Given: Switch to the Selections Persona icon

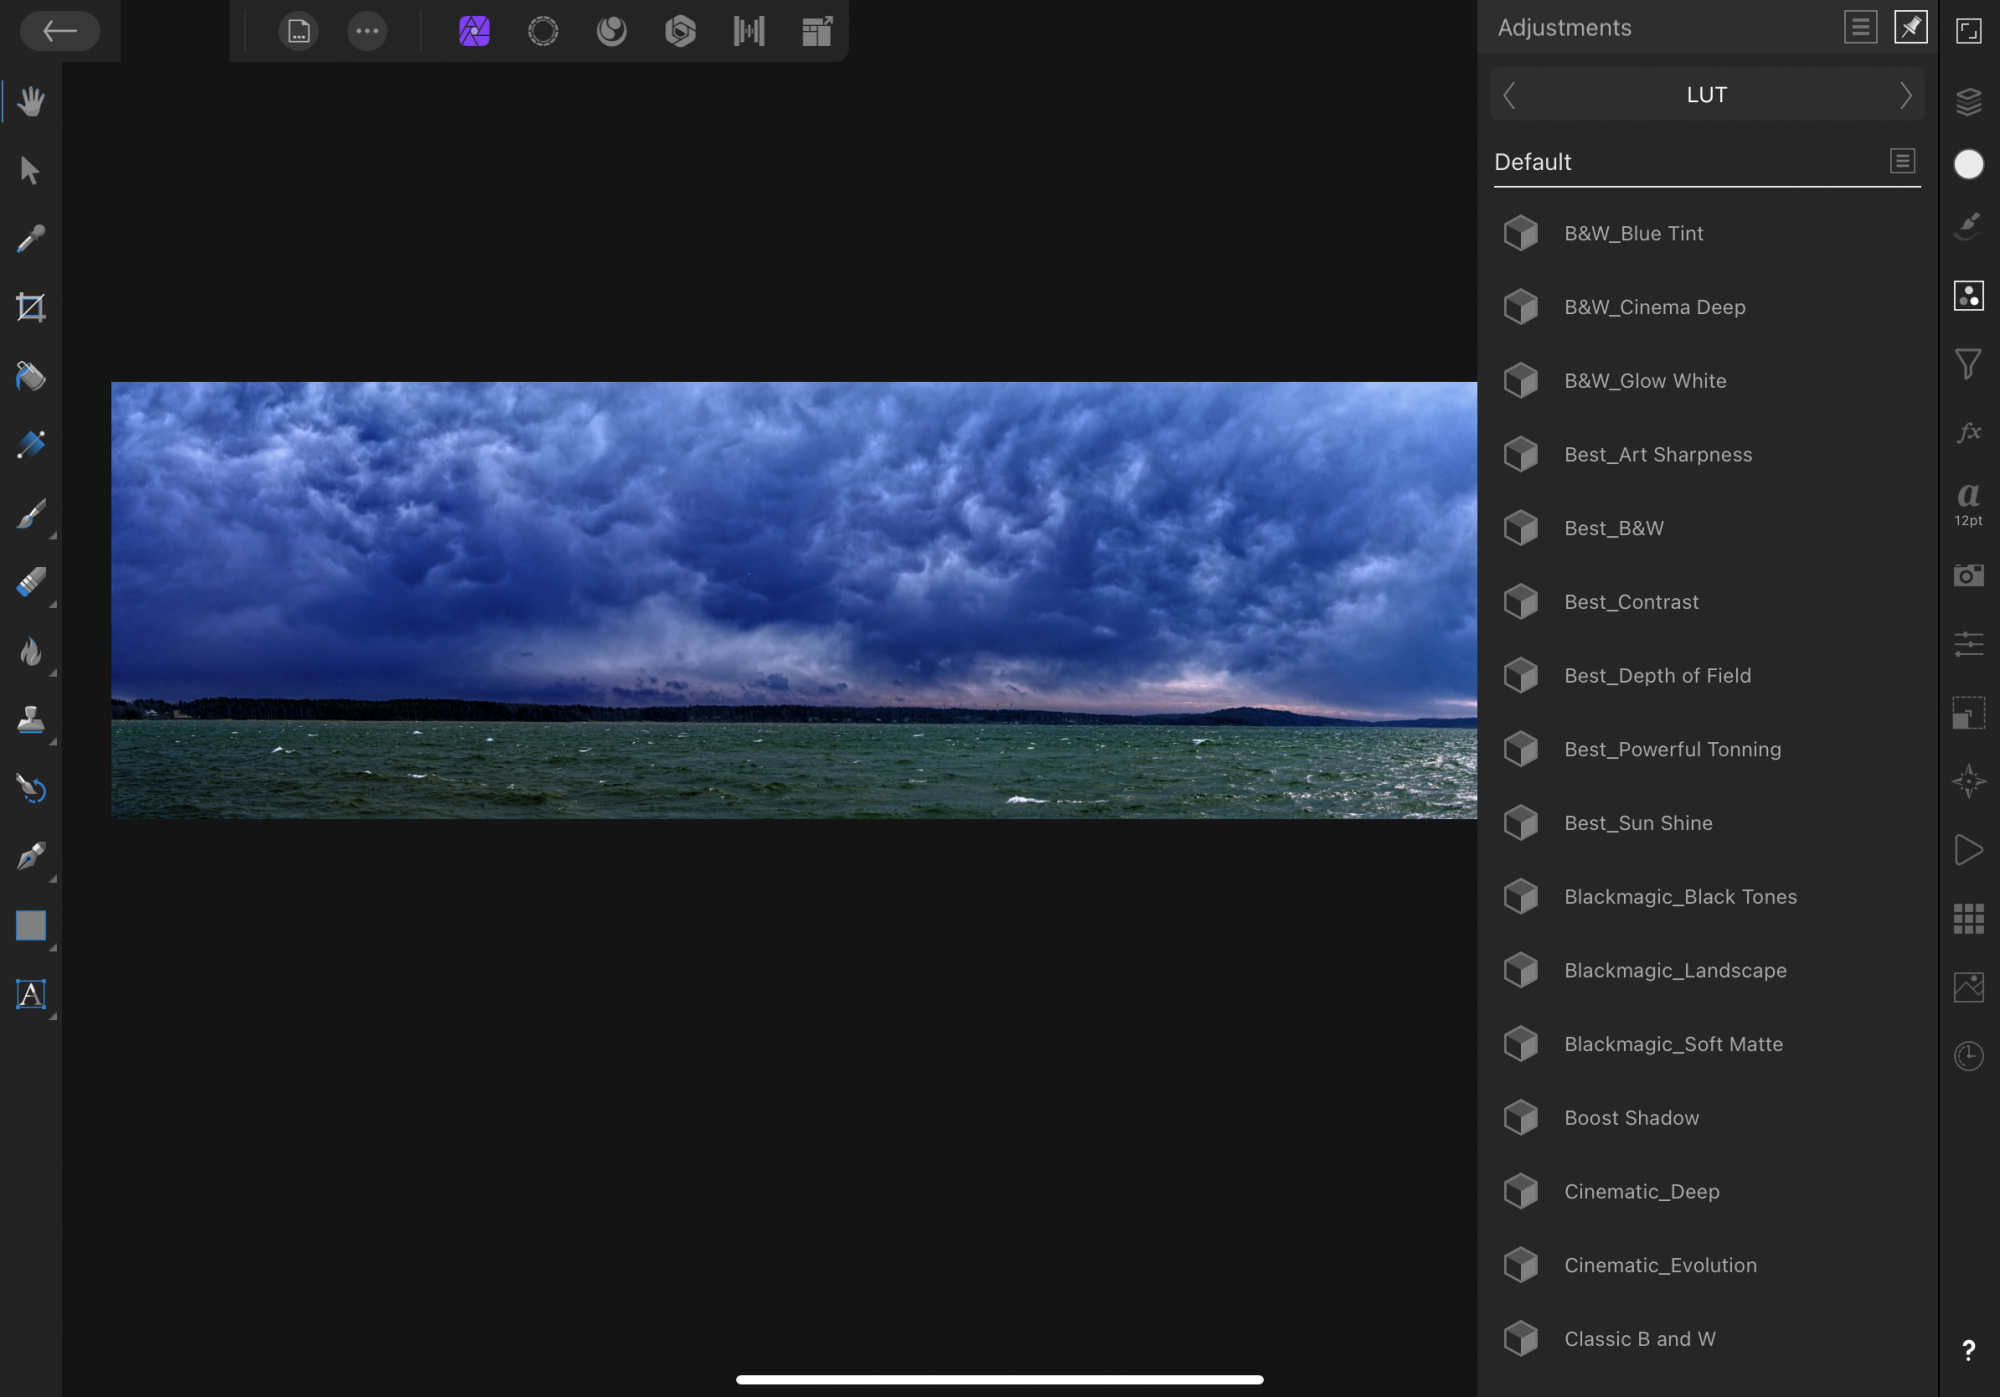Looking at the screenshot, I should [x=543, y=31].
